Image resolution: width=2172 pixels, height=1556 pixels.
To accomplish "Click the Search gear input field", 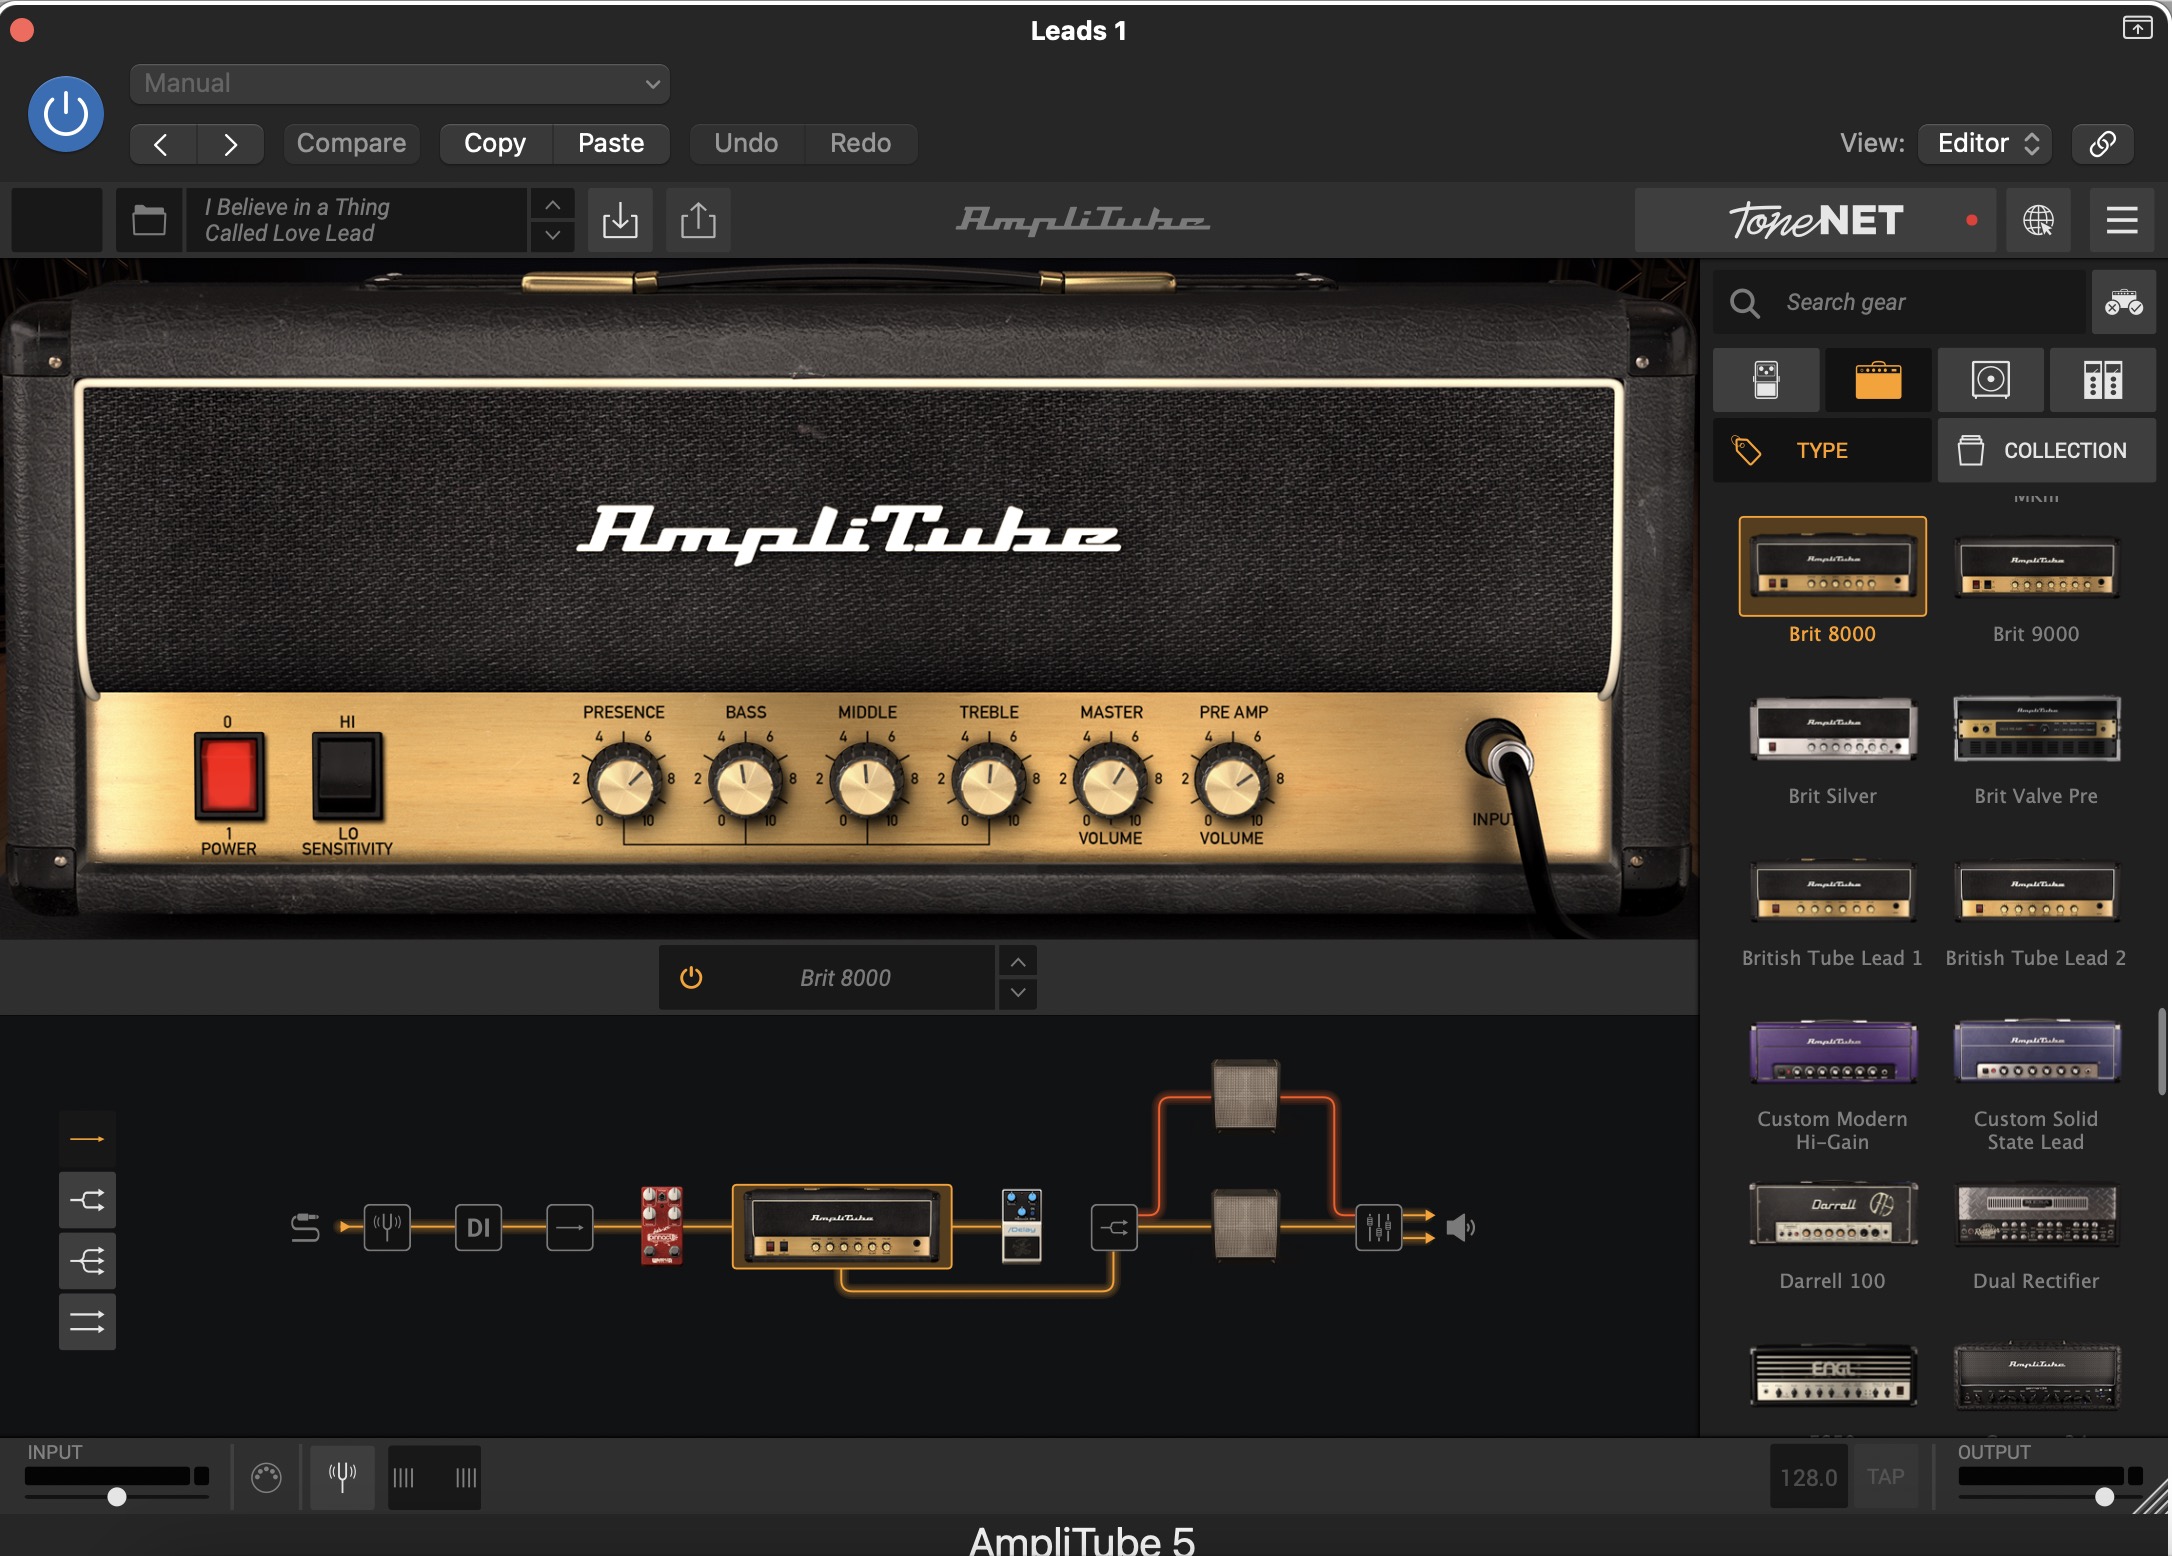I will tap(1900, 302).
